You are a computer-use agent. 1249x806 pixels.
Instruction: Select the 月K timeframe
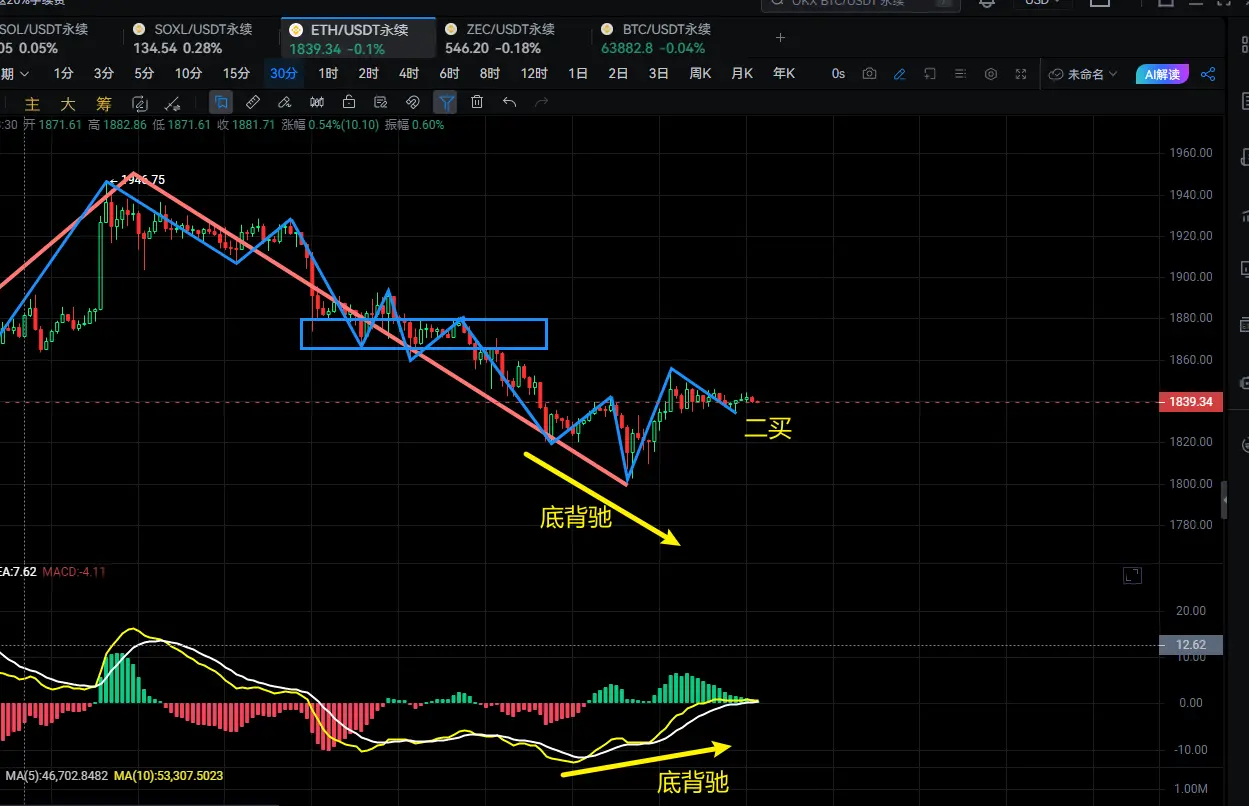742,74
